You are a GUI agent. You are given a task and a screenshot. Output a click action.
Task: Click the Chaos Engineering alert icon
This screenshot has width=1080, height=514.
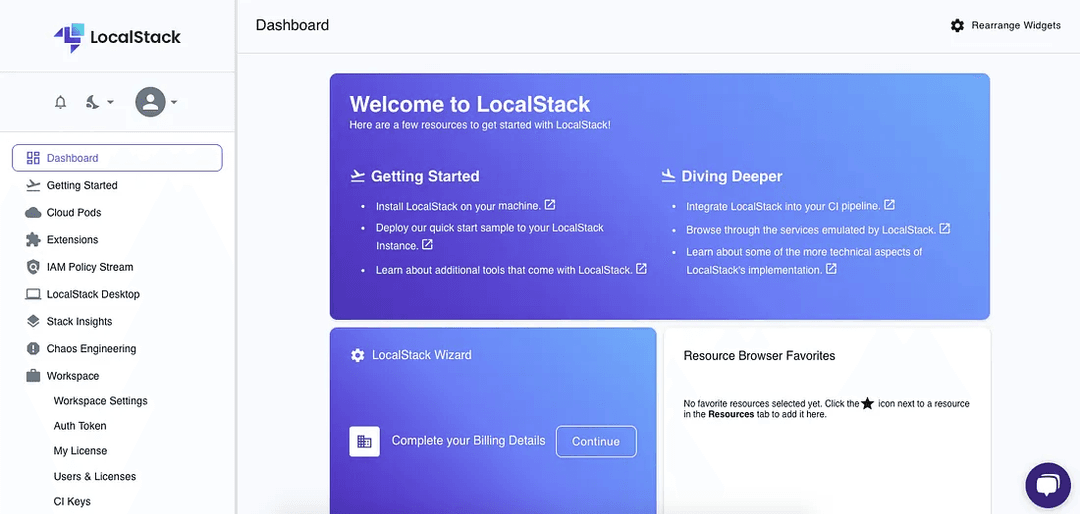(x=33, y=349)
